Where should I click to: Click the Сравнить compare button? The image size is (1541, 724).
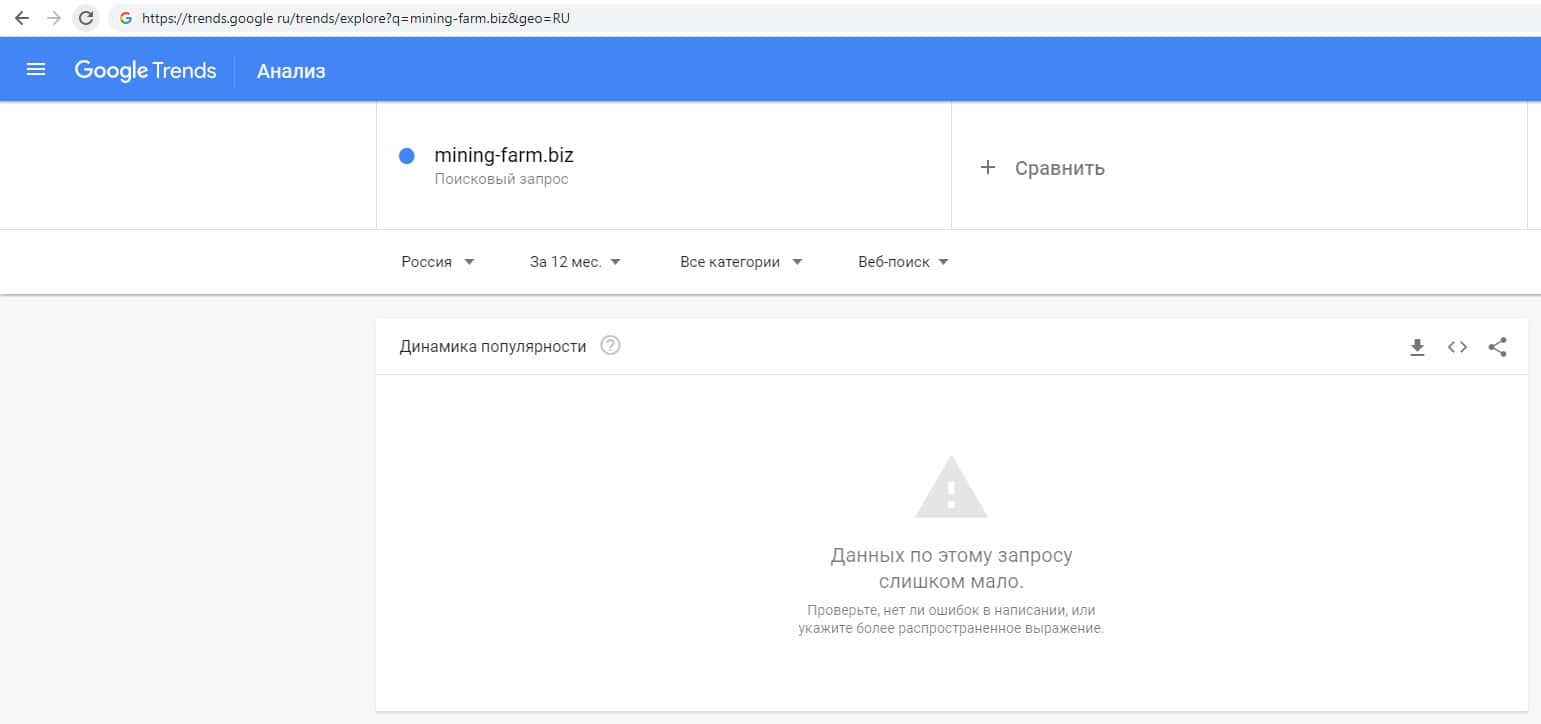tap(1059, 168)
